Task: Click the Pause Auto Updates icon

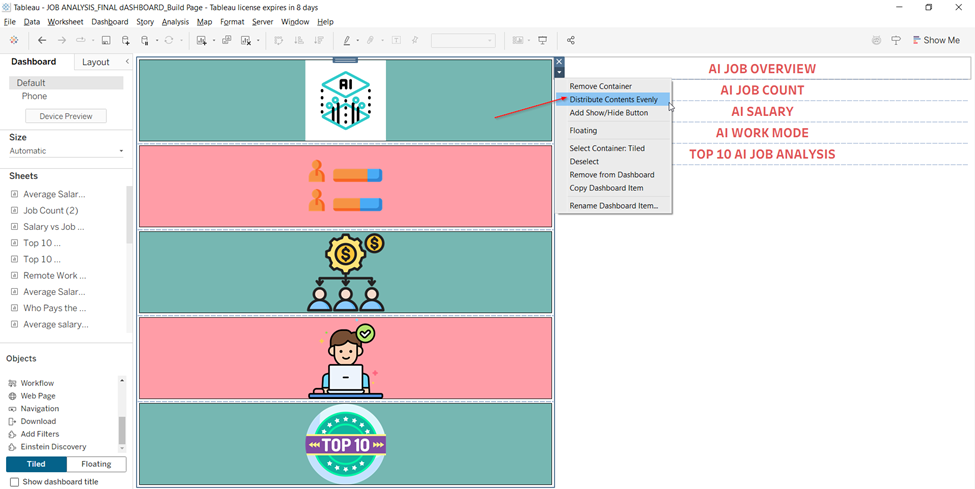Action: [145, 40]
